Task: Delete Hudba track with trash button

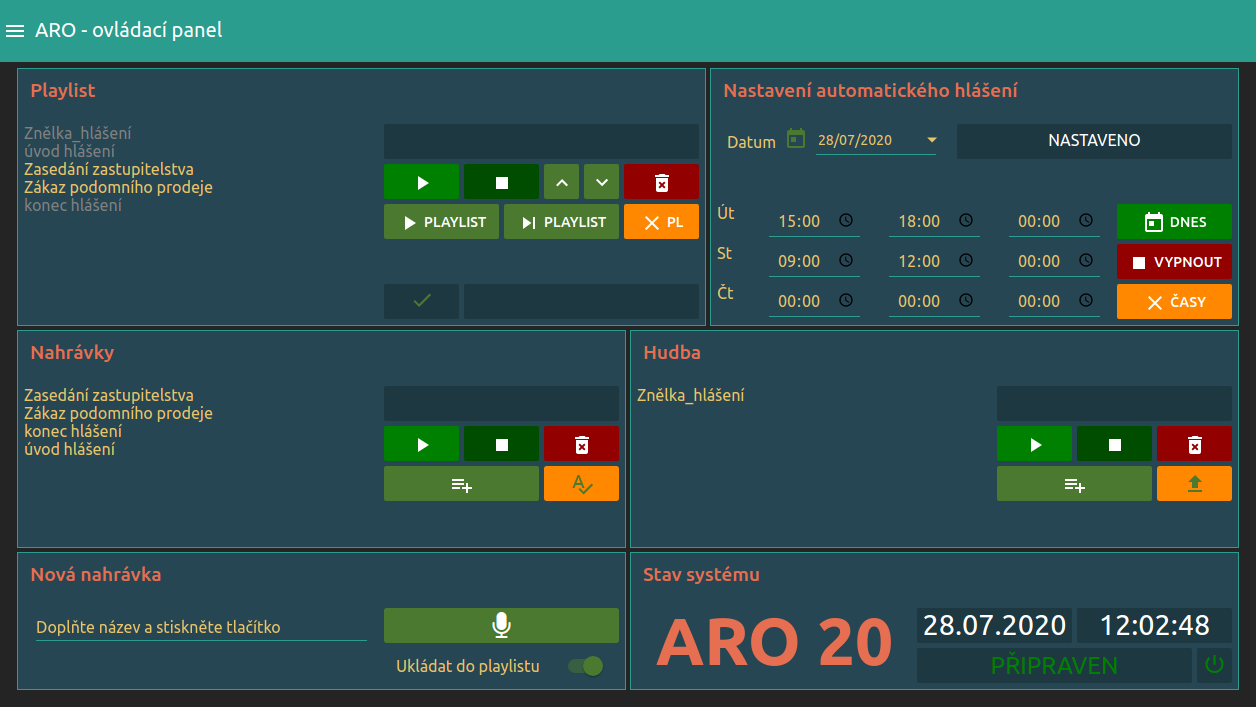Action: click(1194, 444)
